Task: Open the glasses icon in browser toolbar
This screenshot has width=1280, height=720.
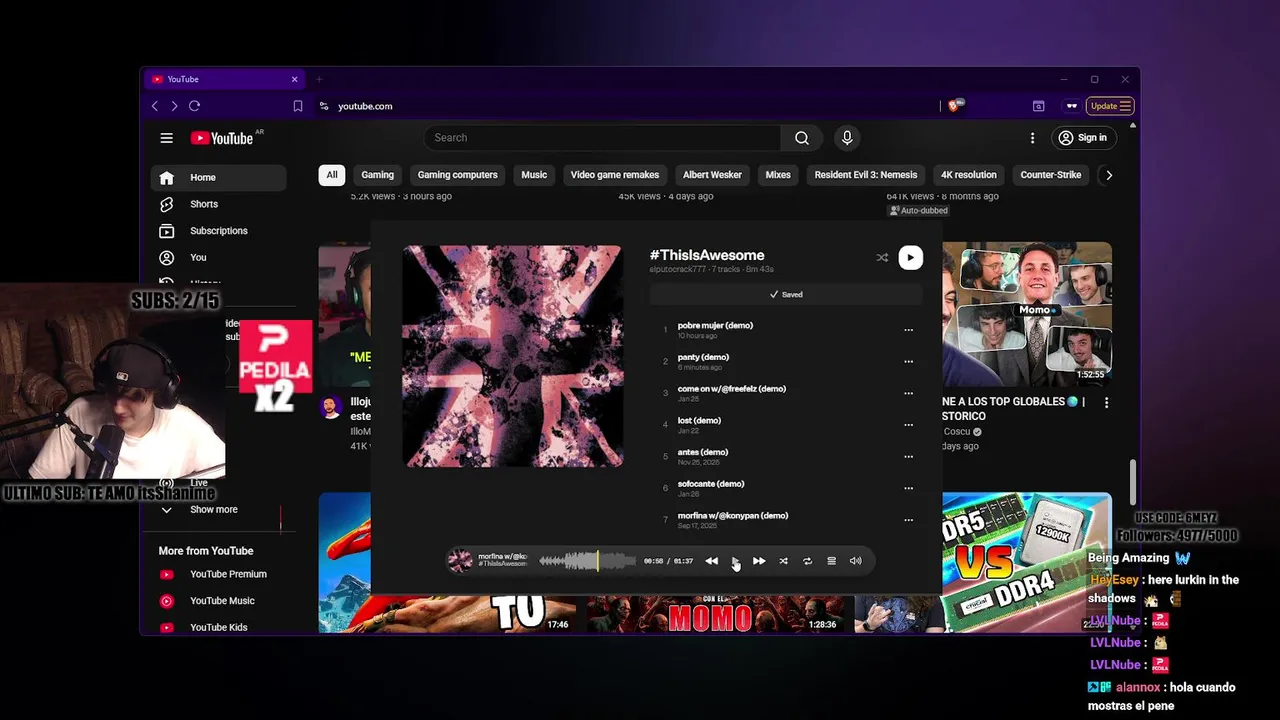Action: pyautogui.click(x=1072, y=106)
